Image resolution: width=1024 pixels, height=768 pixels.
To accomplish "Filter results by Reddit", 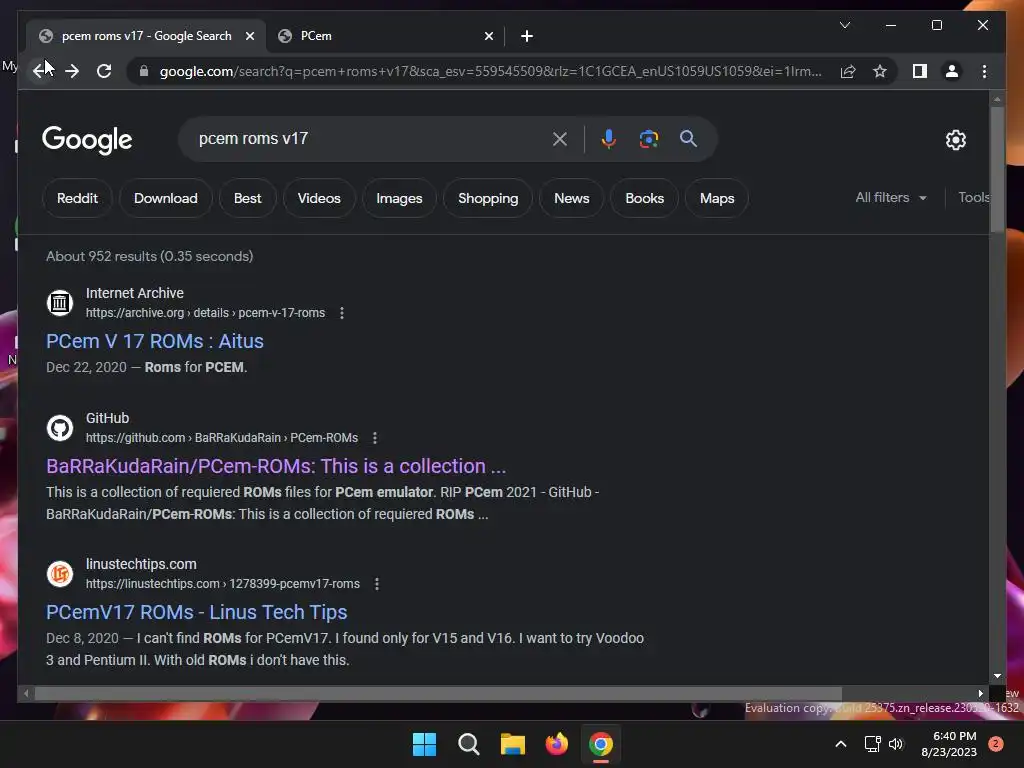I will point(77,198).
